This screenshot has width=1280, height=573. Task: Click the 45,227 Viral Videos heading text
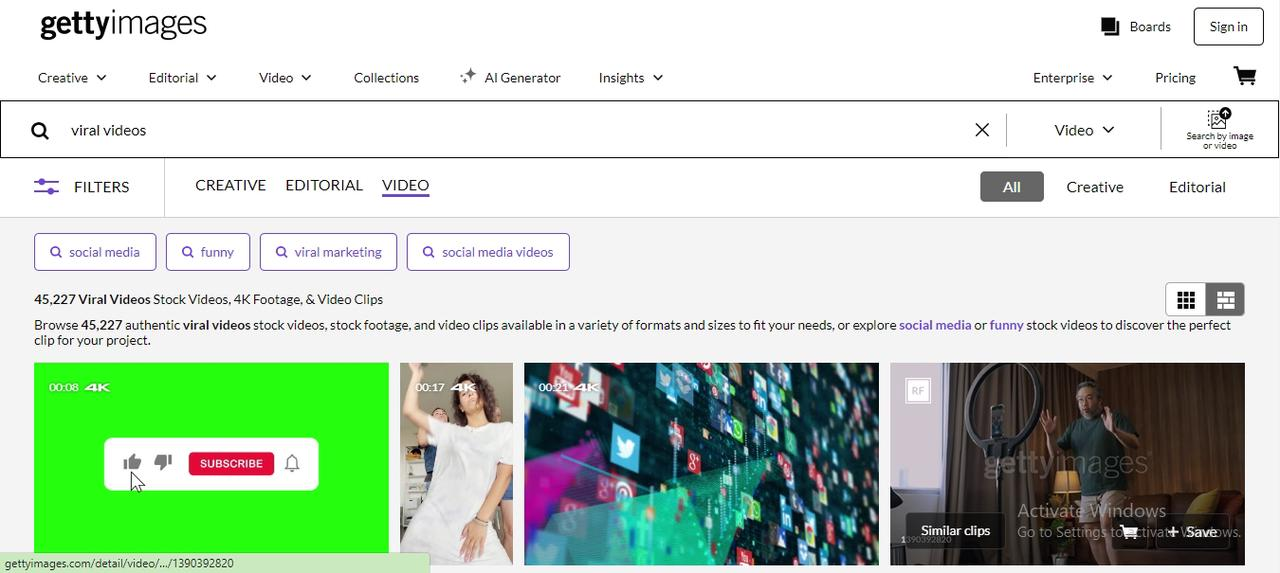pos(92,299)
